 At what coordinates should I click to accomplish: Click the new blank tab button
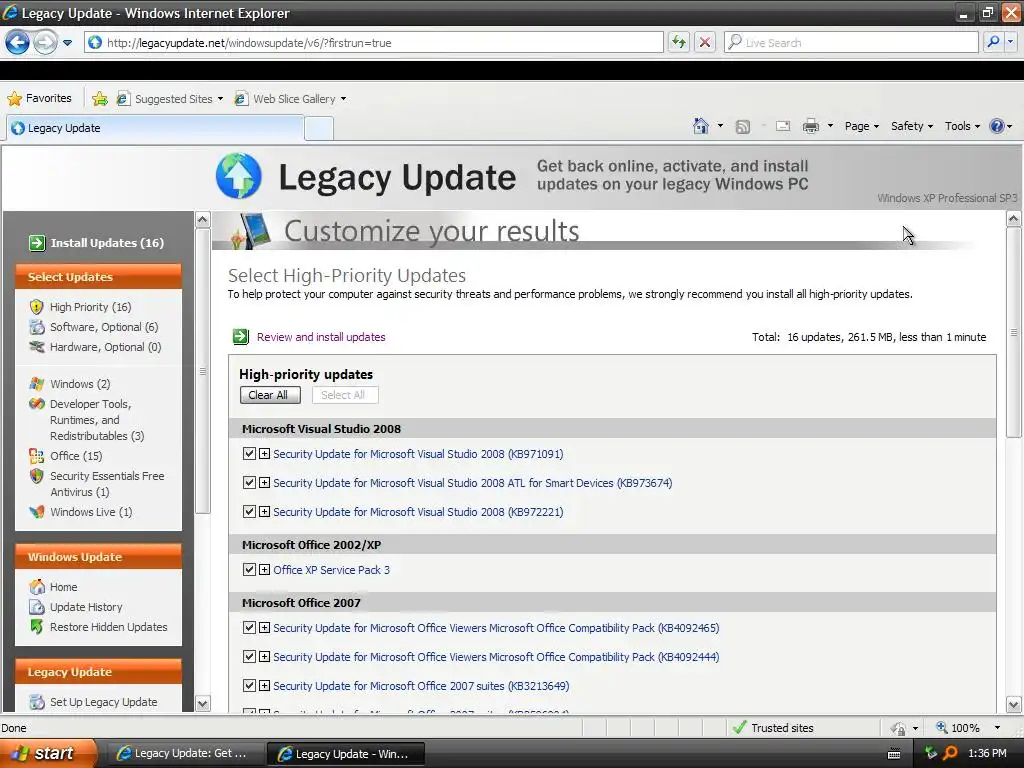click(x=319, y=128)
